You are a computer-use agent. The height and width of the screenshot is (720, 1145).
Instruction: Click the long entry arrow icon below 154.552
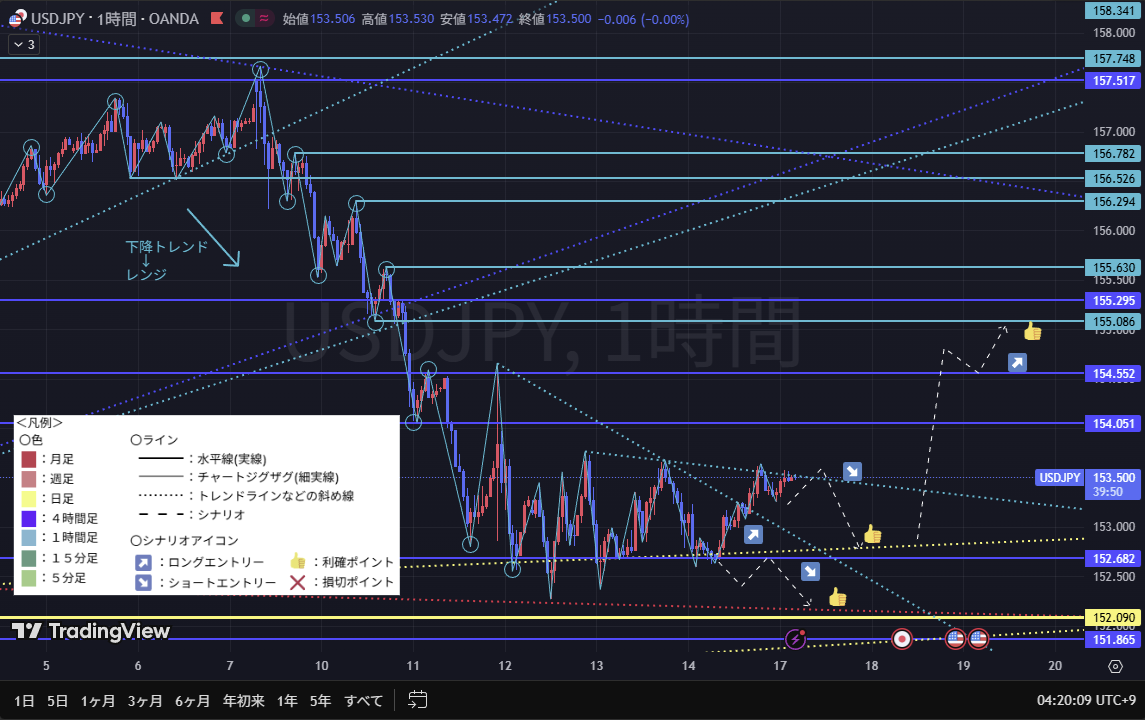click(1017, 363)
